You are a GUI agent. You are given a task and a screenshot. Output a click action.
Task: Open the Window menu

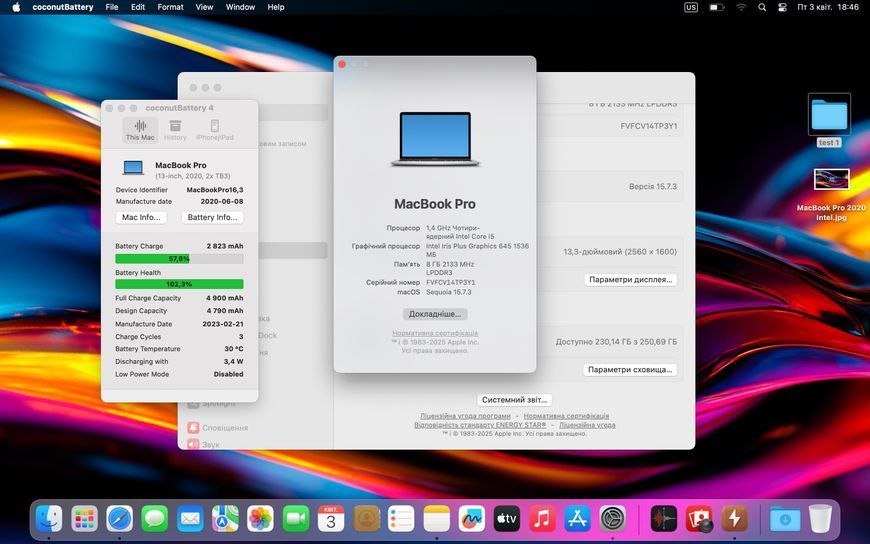[240, 7]
